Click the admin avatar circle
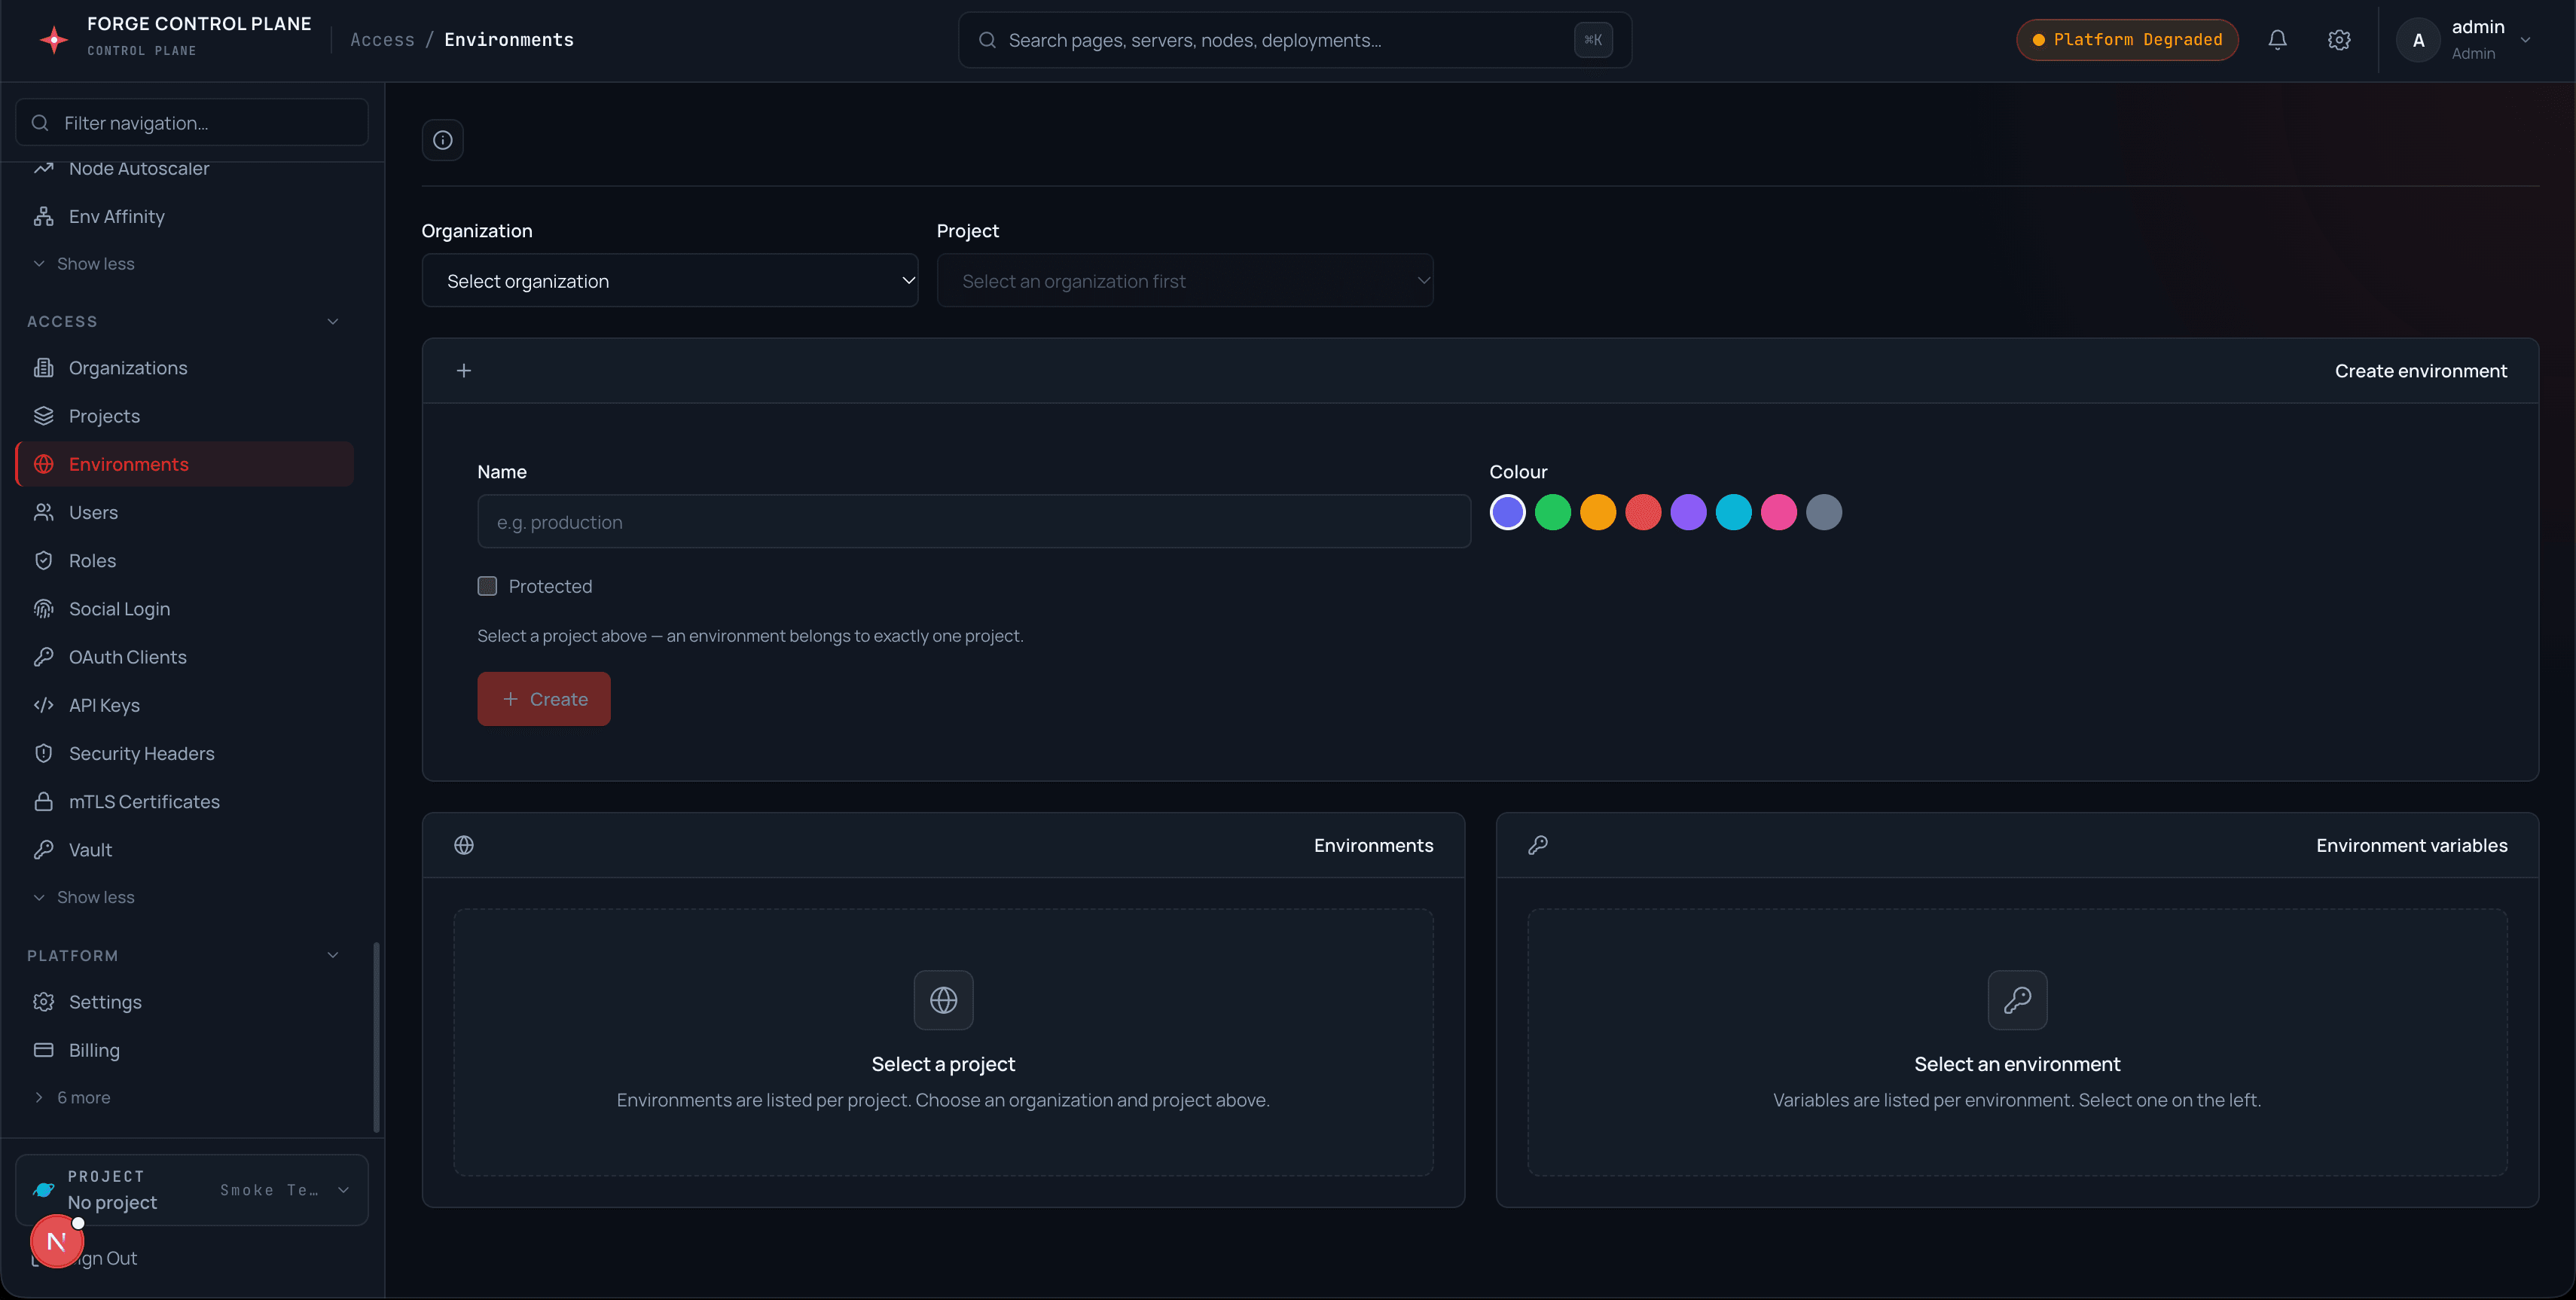 point(2418,40)
